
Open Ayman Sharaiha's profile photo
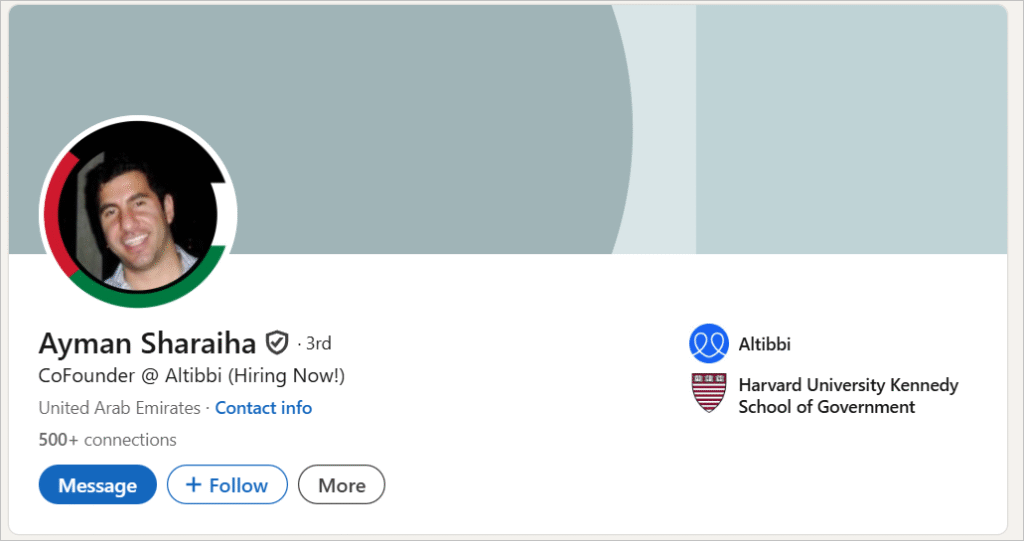click(138, 216)
